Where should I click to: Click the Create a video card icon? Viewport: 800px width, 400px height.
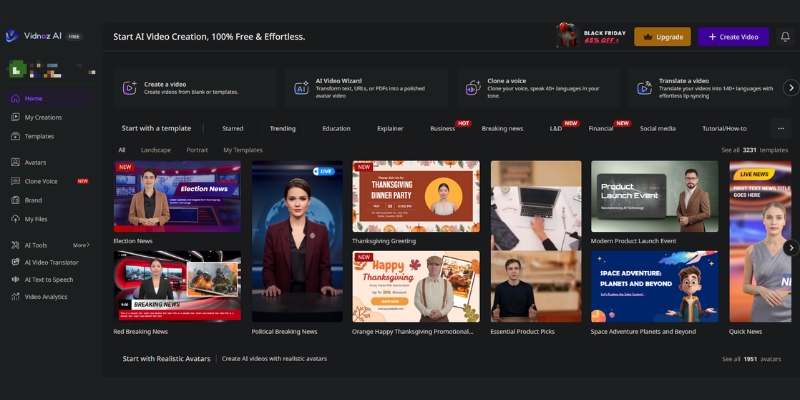pos(130,88)
